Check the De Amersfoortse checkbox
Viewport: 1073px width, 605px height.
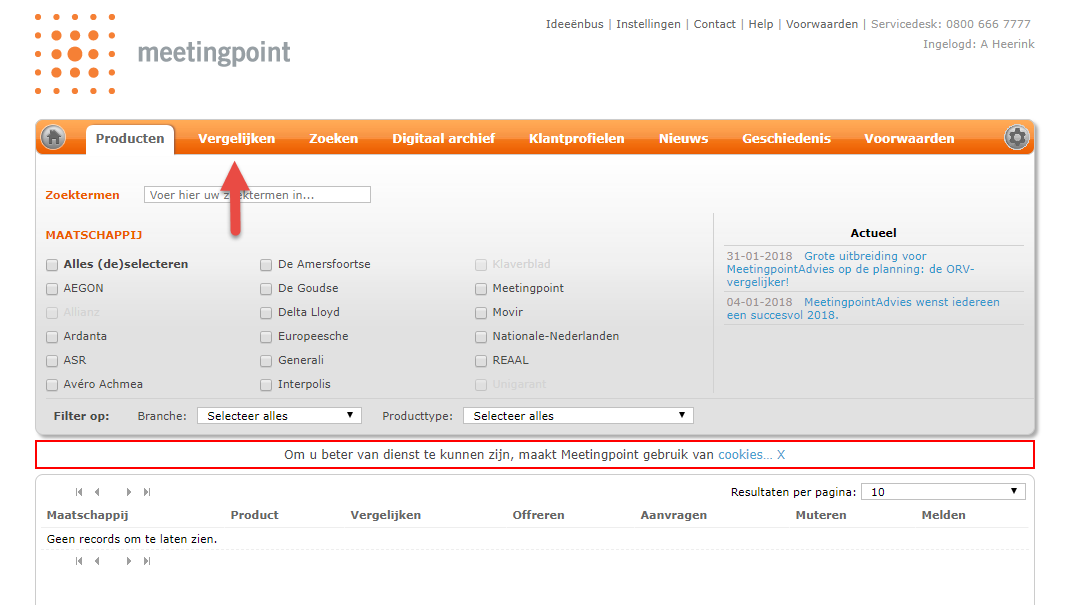pyautogui.click(x=266, y=265)
